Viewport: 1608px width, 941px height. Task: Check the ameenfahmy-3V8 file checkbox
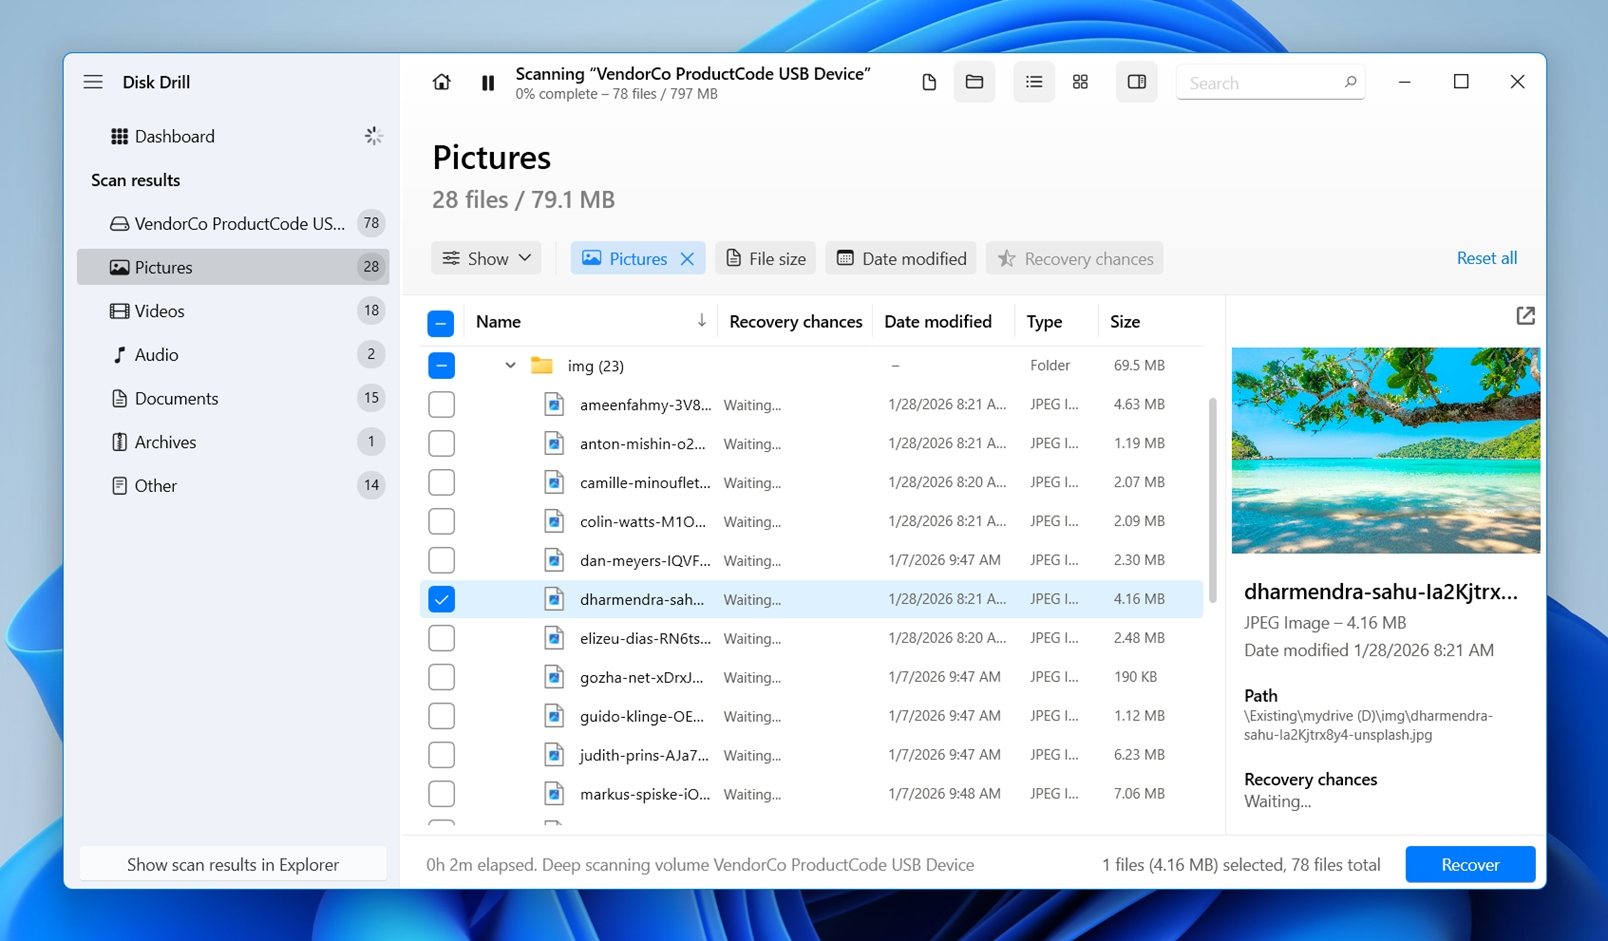pos(441,404)
